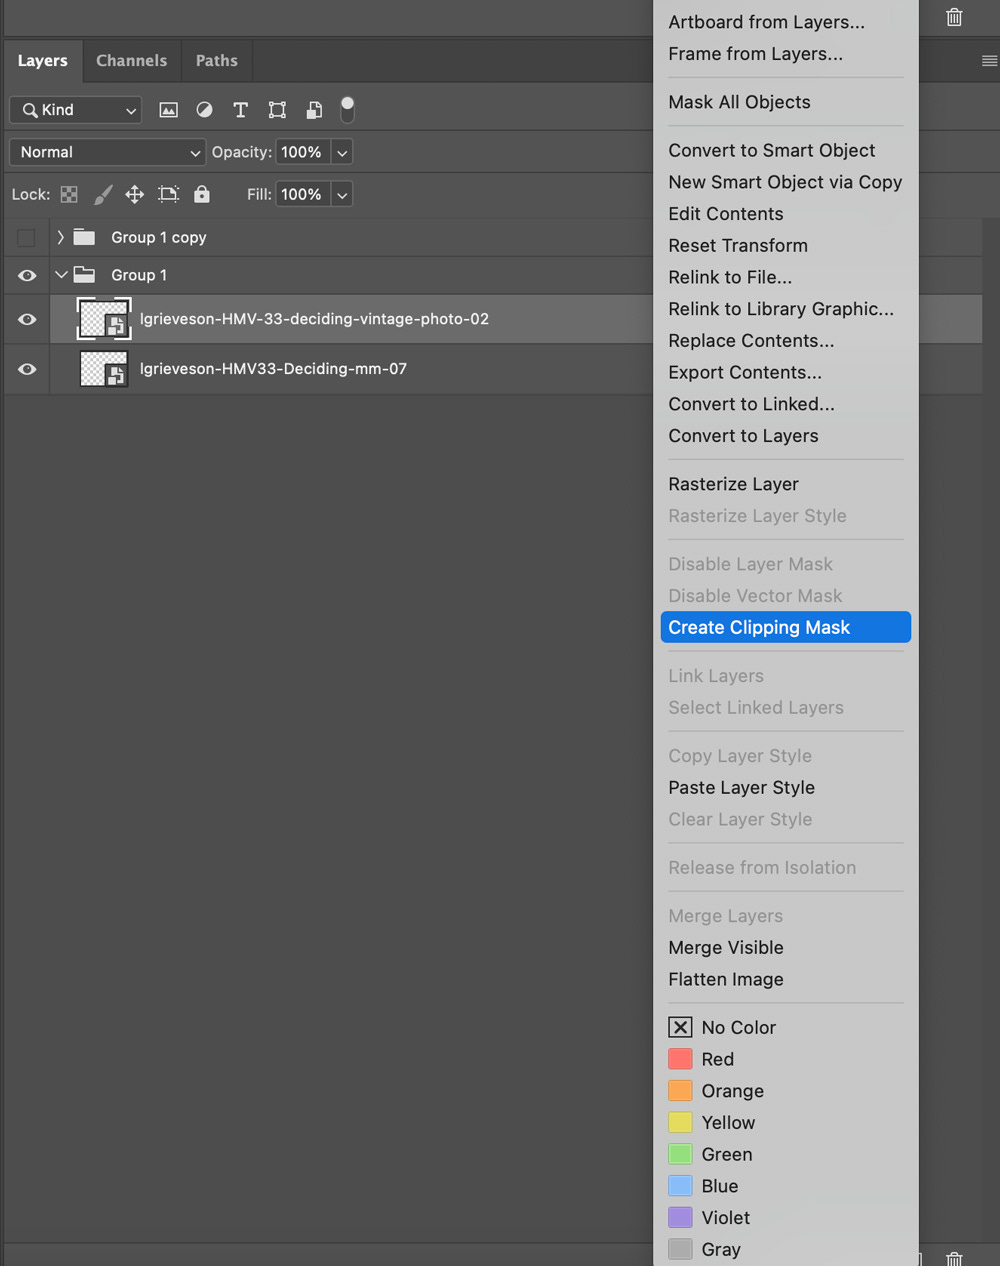This screenshot has height=1266, width=1000.
Task: Open Layers panel hamburger menu
Action: (x=989, y=61)
